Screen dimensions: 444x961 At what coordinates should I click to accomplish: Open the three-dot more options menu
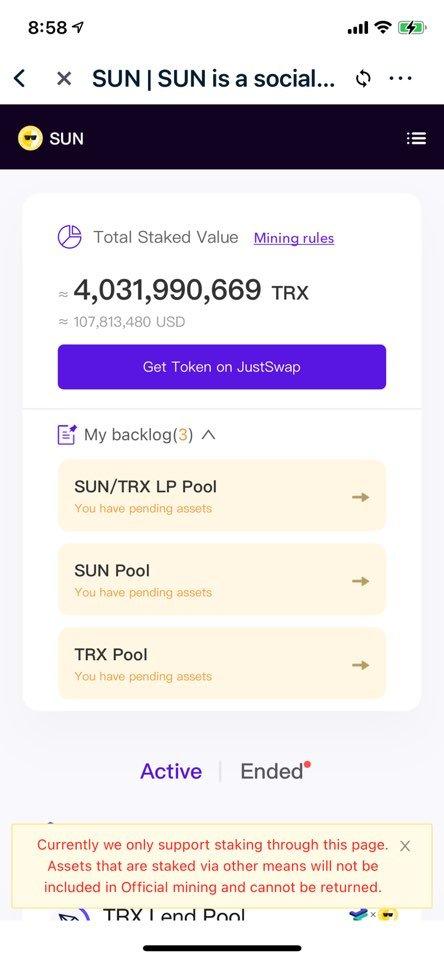(400, 78)
